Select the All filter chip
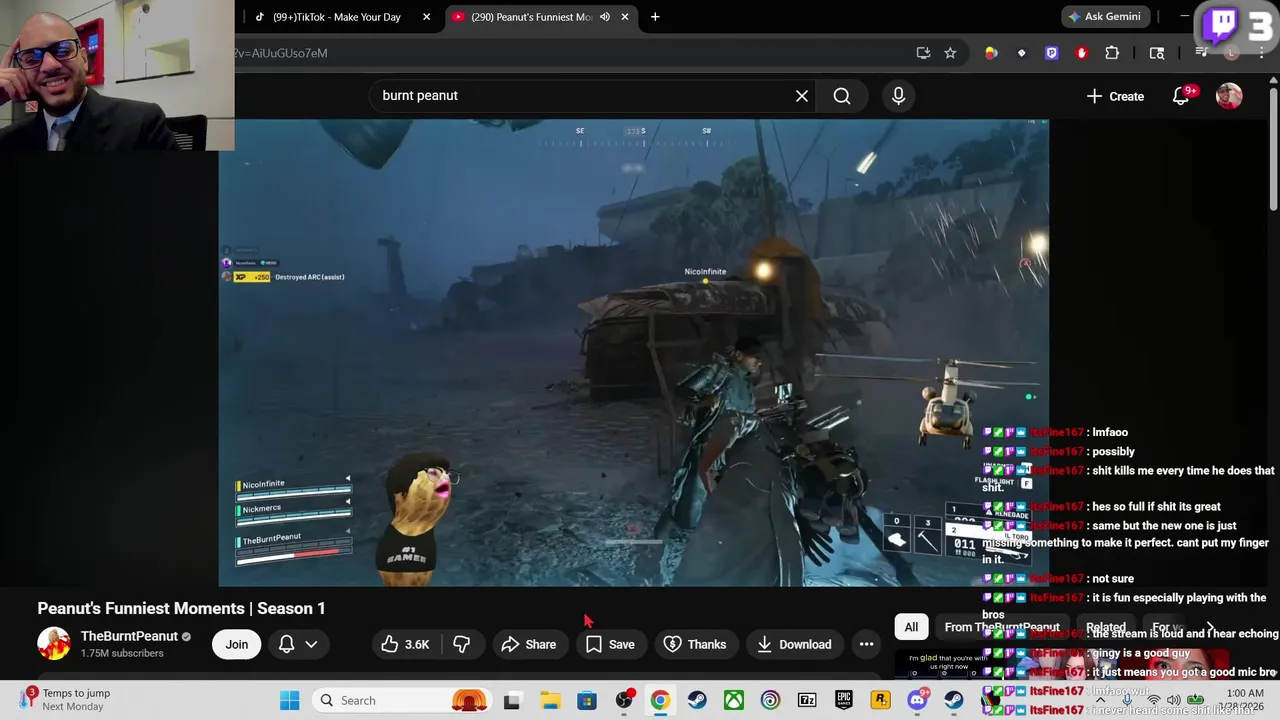The image size is (1280, 720). (x=911, y=627)
